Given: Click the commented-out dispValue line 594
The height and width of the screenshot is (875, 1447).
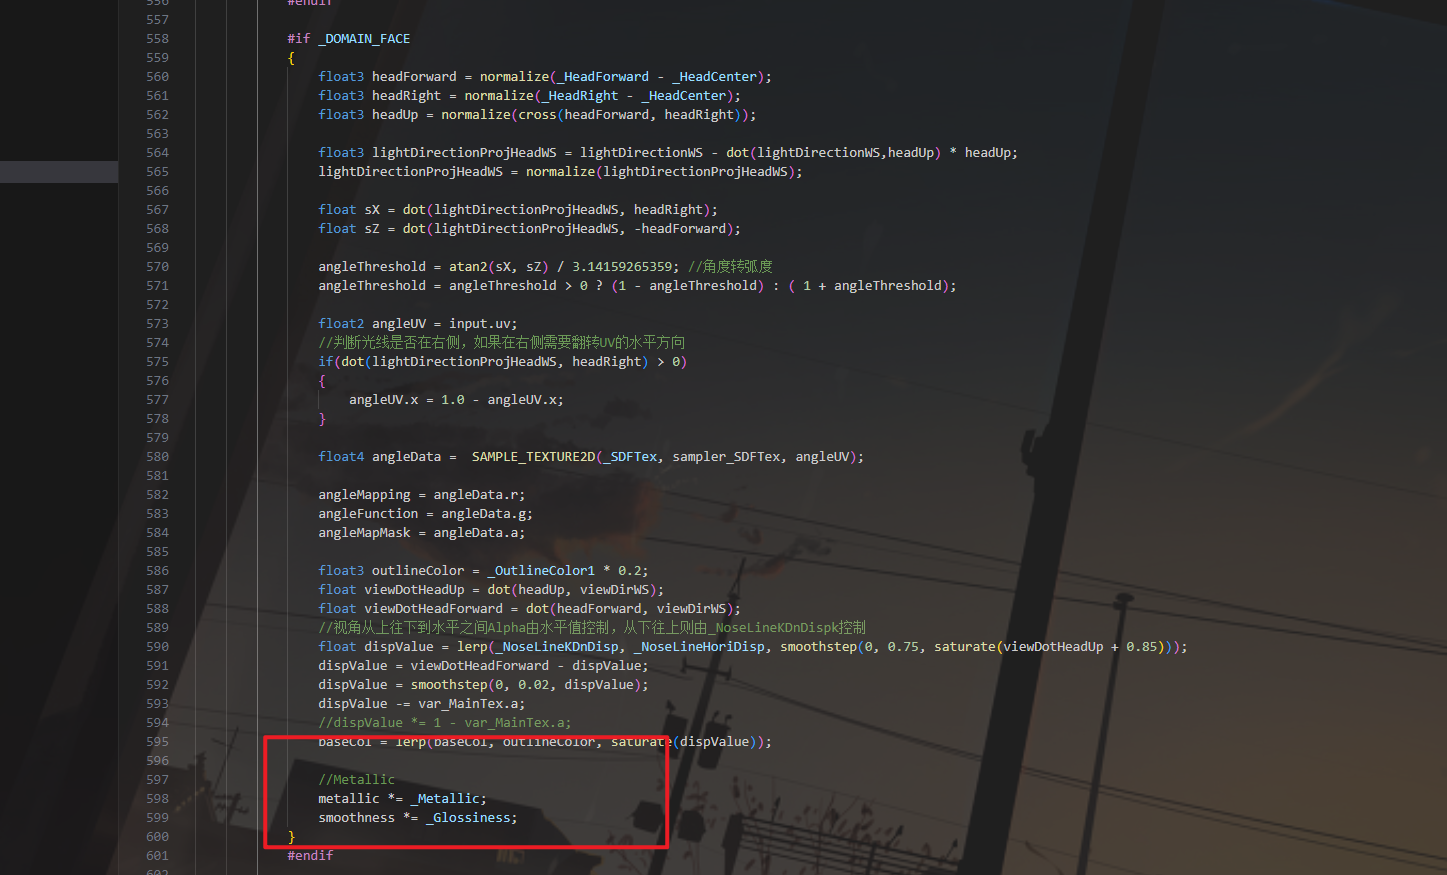Looking at the screenshot, I should [x=444, y=723].
